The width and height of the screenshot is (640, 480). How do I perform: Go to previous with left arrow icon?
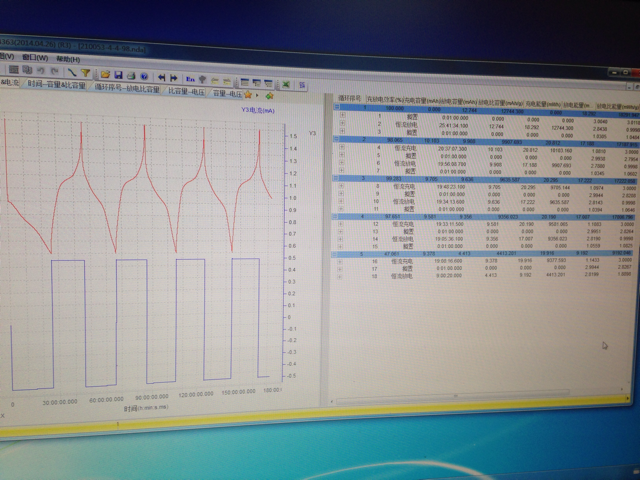162,77
